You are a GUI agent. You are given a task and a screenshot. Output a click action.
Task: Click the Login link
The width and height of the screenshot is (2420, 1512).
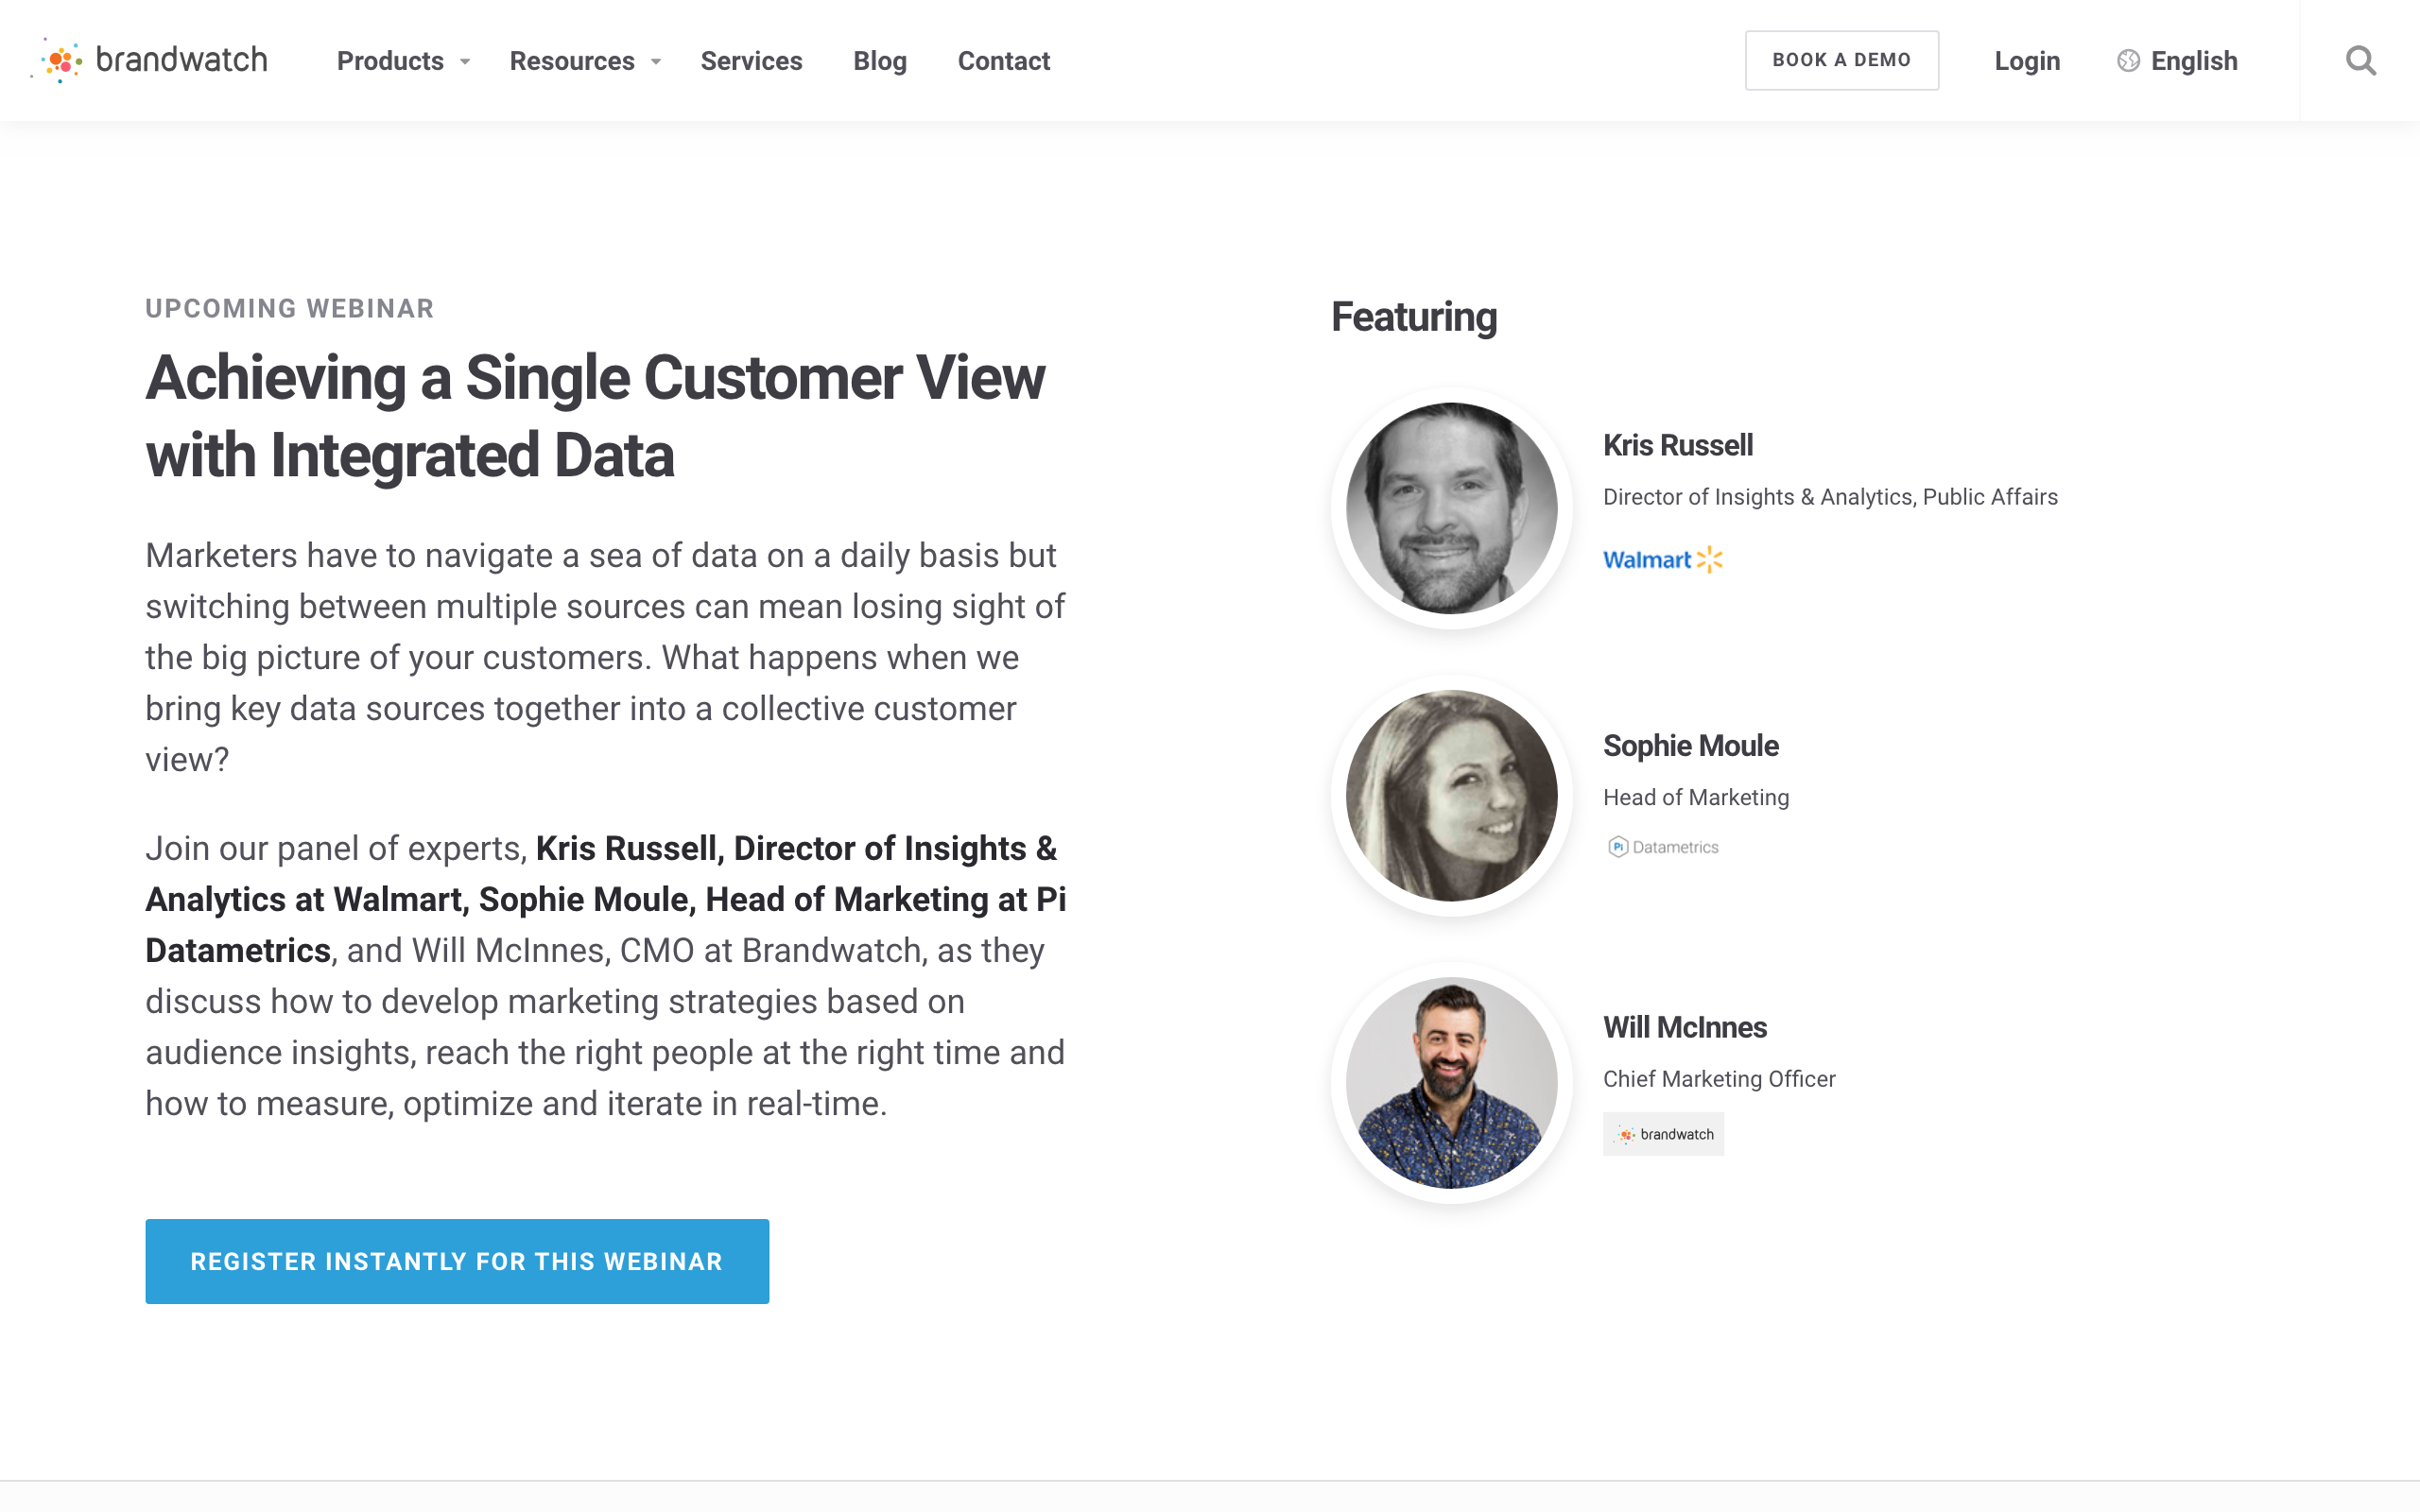[x=2027, y=61]
